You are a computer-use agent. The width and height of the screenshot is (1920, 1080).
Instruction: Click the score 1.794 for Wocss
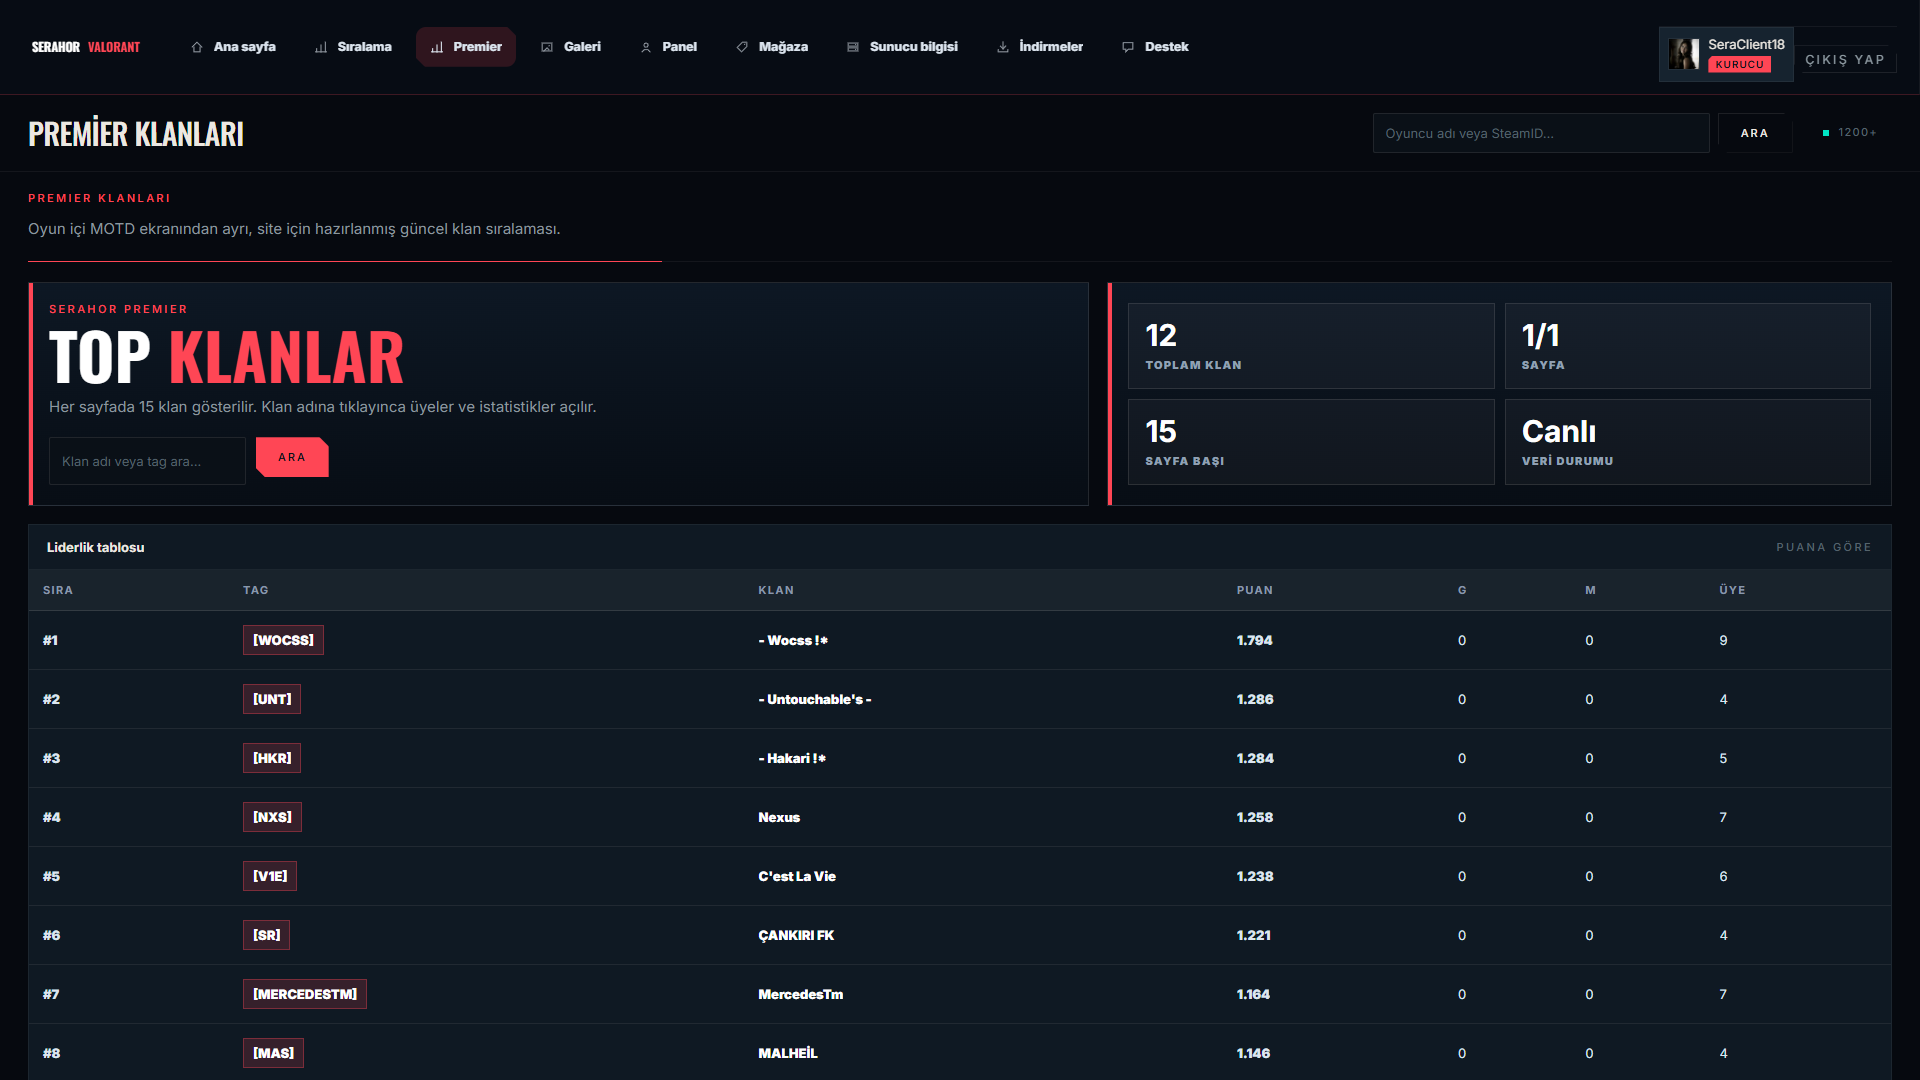tap(1255, 640)
